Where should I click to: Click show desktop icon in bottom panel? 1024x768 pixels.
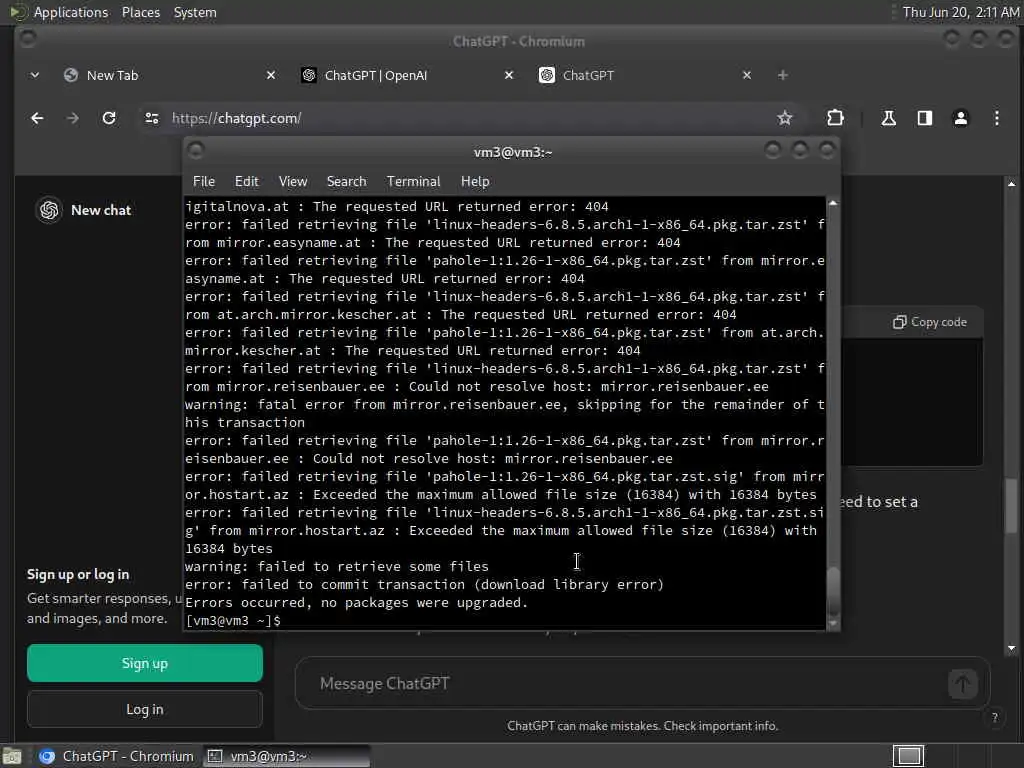tap(12, 756)
